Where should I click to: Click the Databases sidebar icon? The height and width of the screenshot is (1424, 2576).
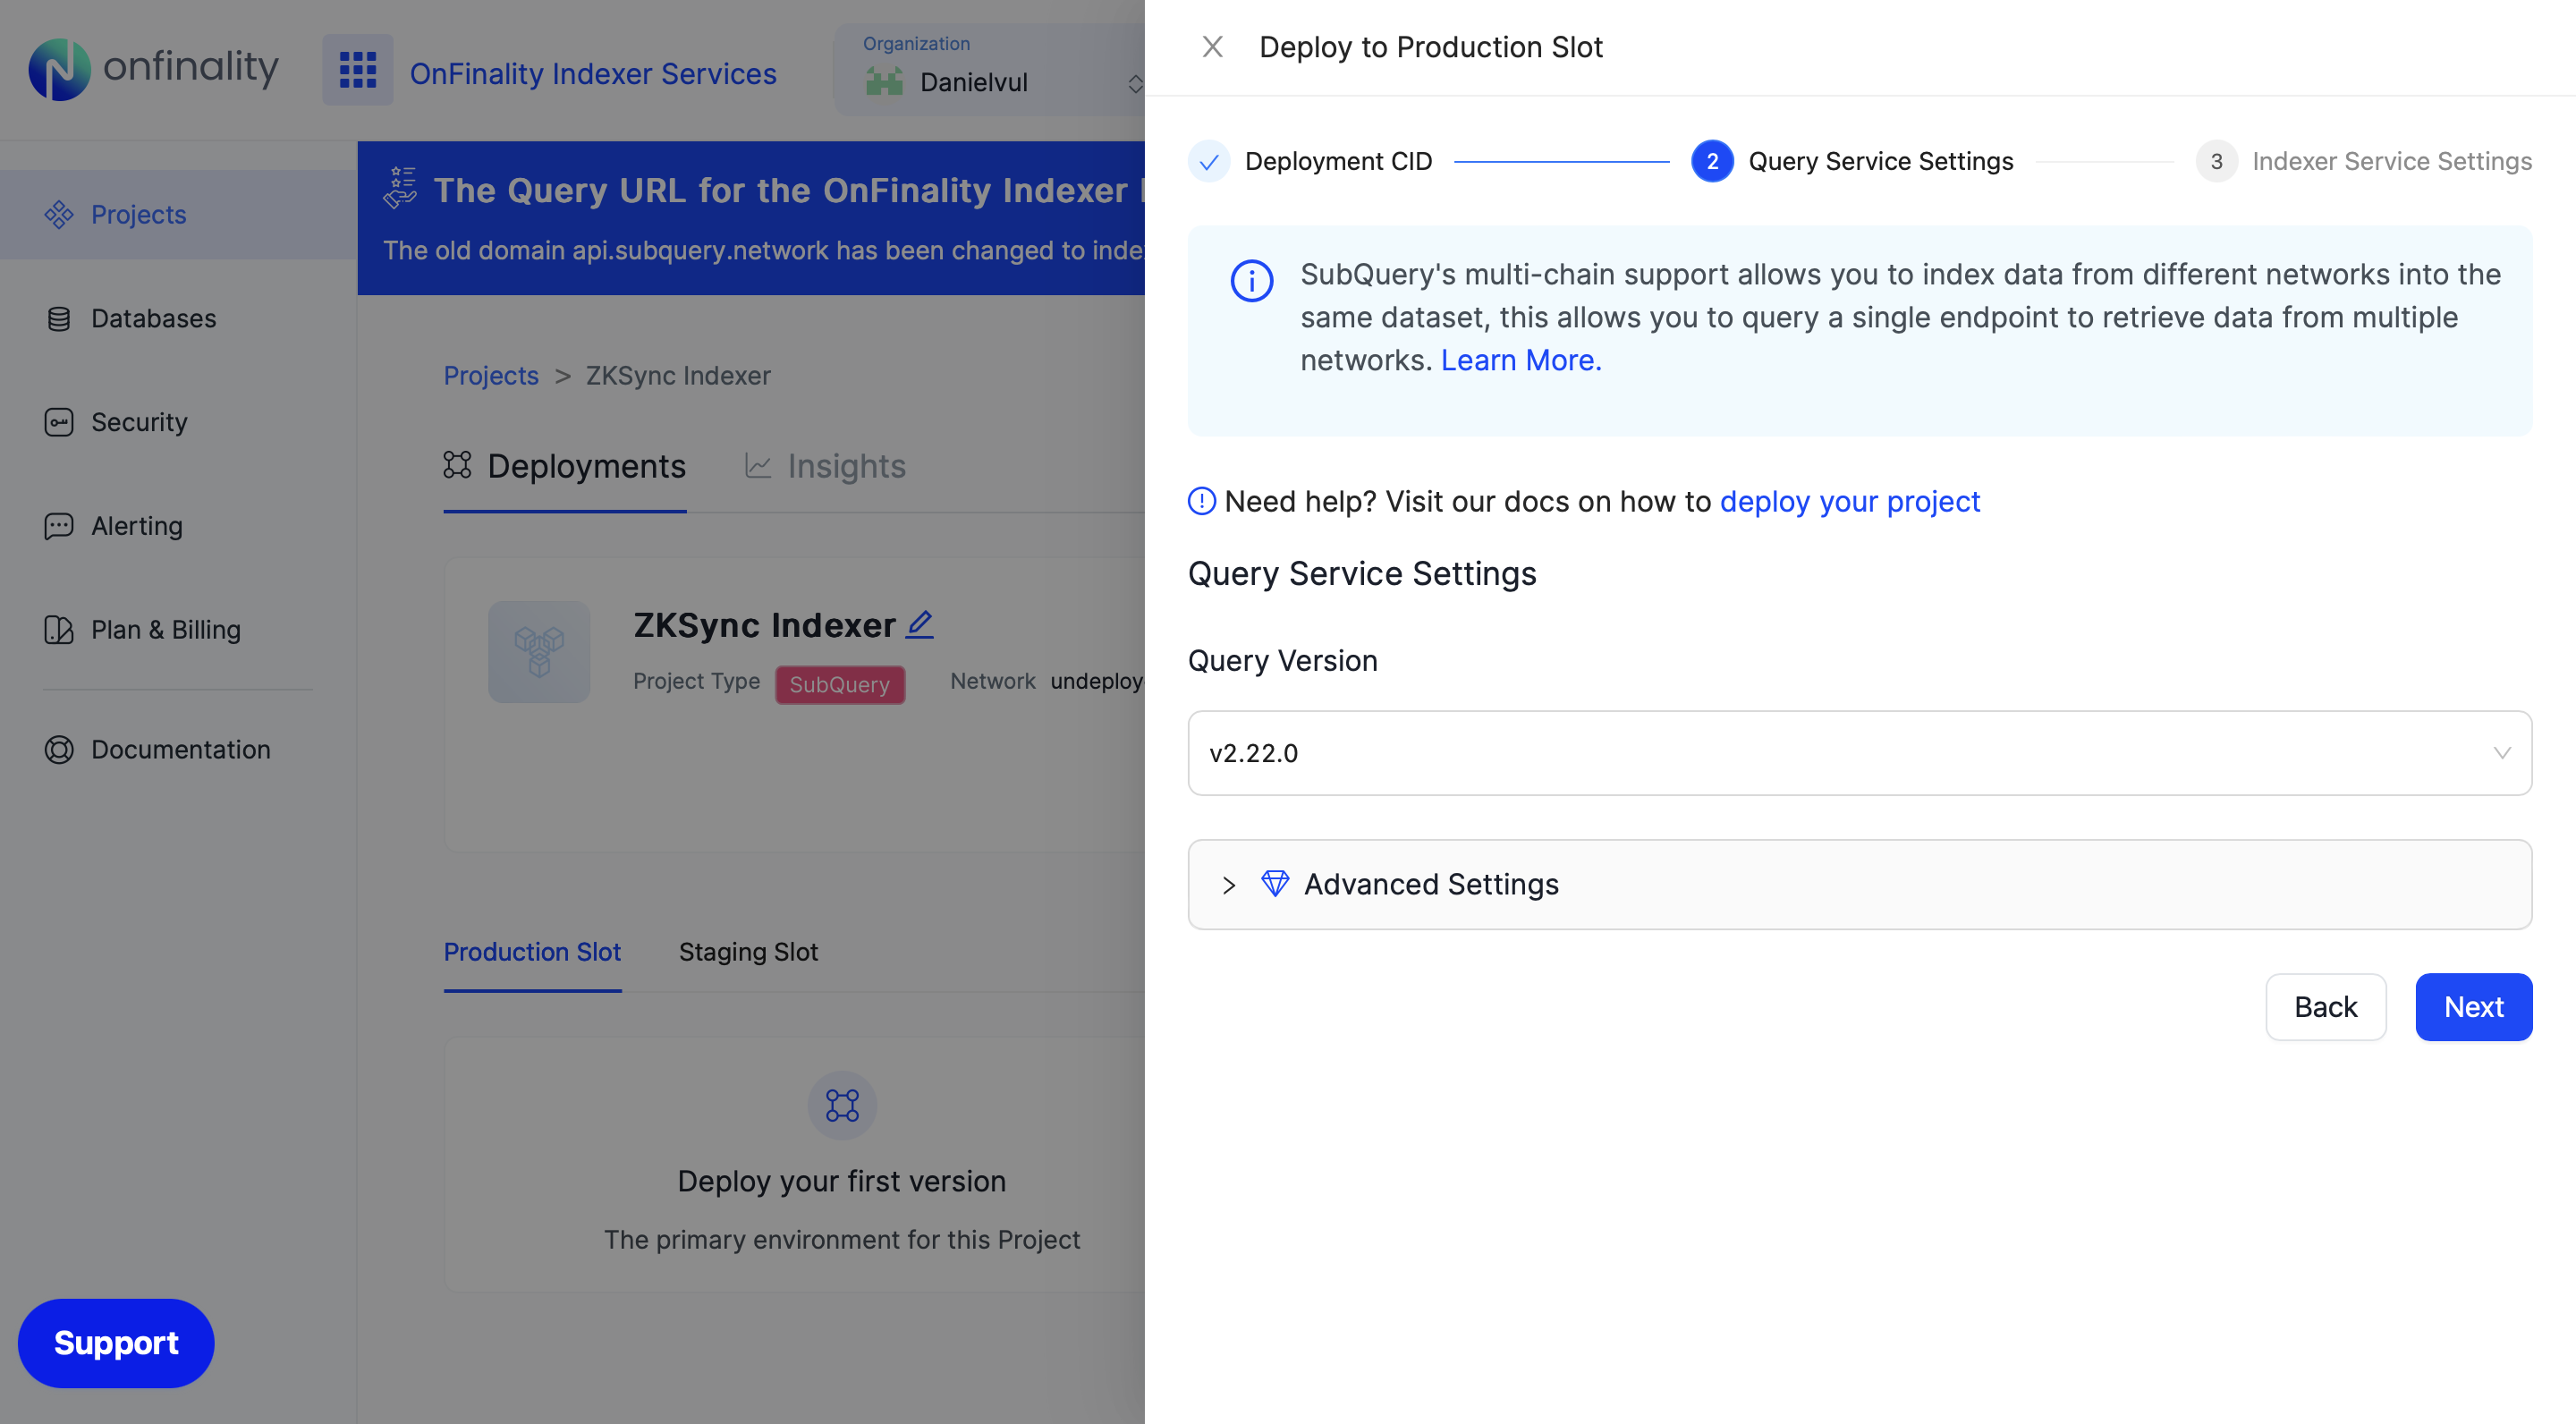pos(59,319)
